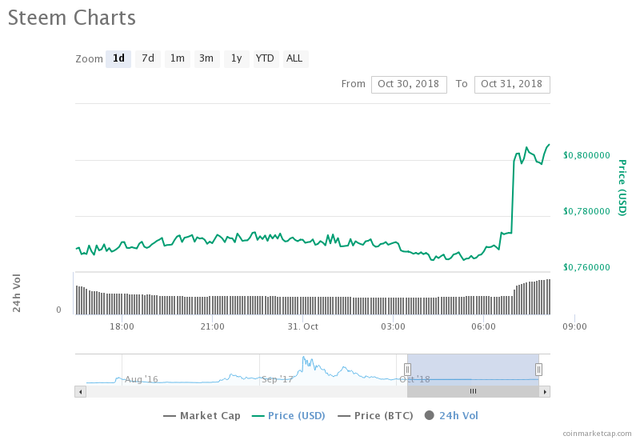The width and height of the screenshot is (640, 440).
Task: Toggle the Price (USD) series
Action: [289, 416]
